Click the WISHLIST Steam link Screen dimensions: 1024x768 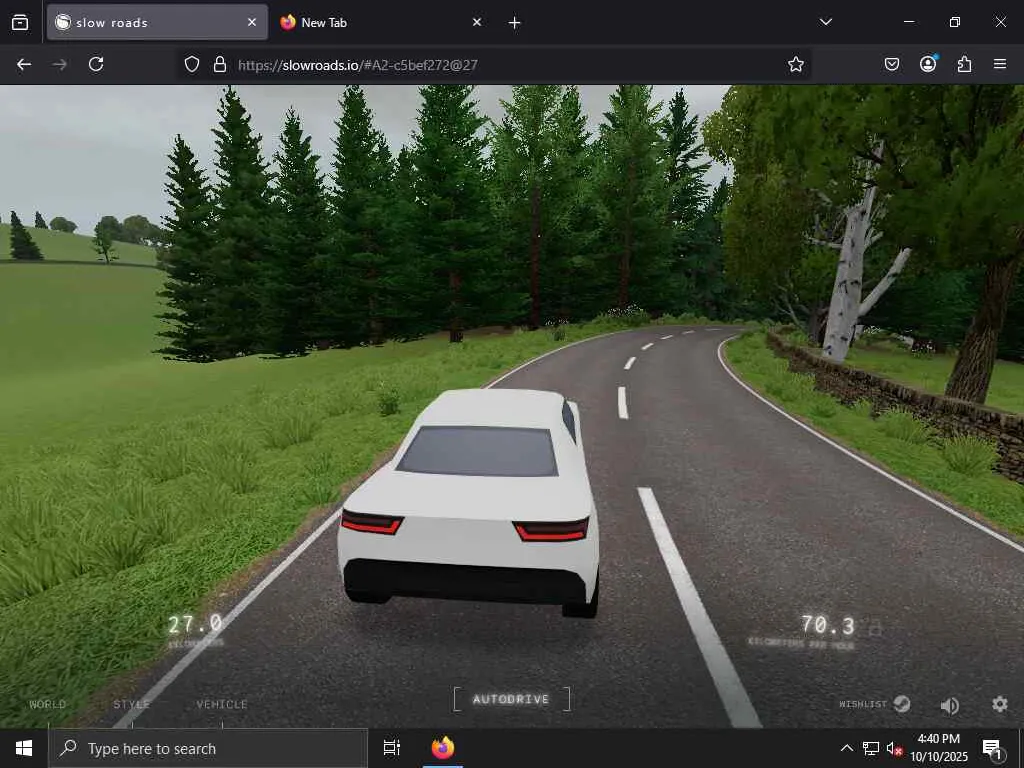point(874,704)
